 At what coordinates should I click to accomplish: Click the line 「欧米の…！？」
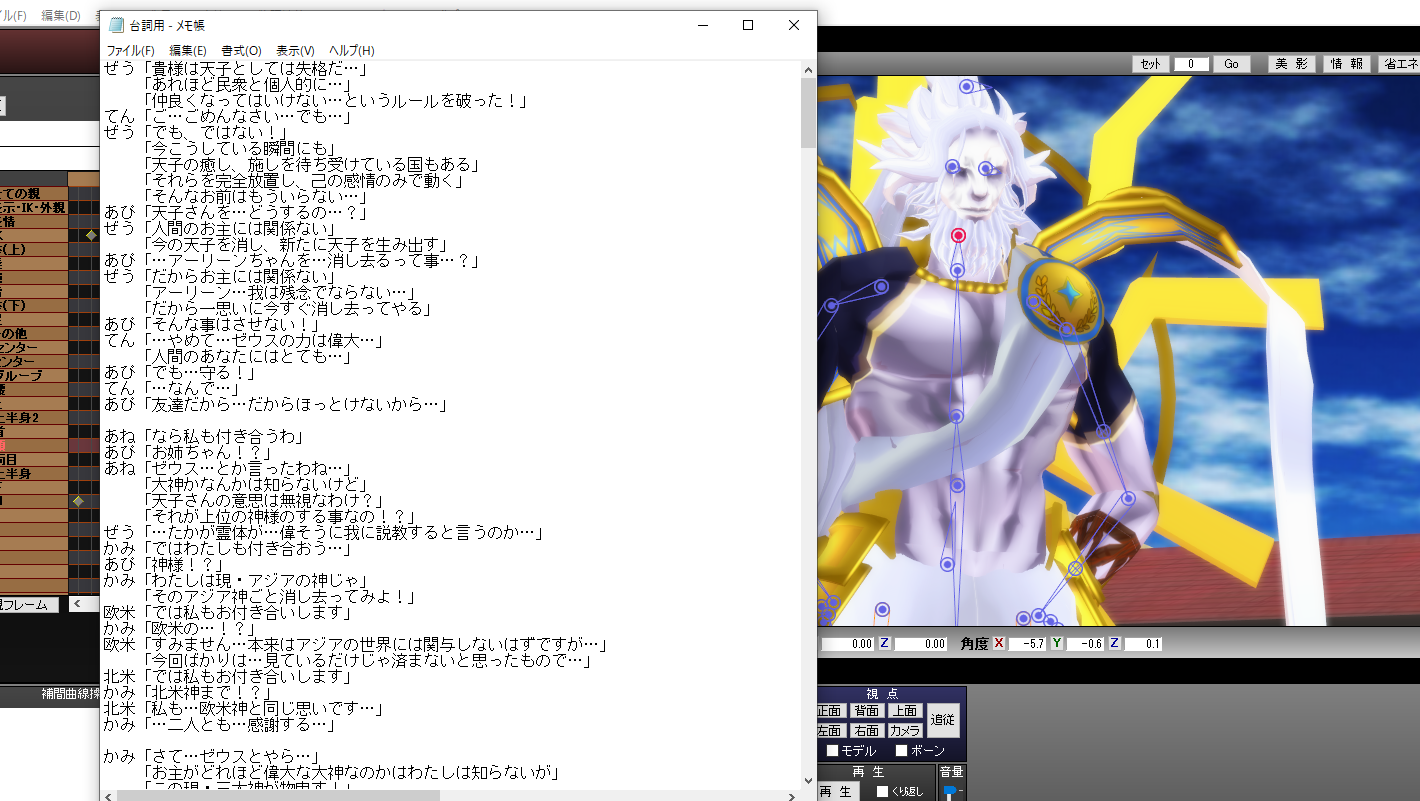pyautogui.click(x=200, y=628)
